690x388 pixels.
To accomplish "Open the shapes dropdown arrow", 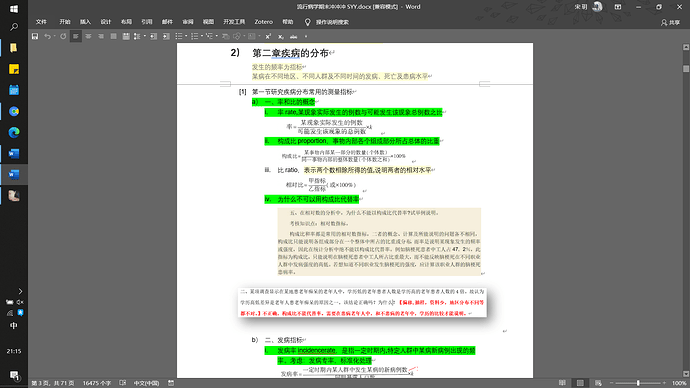I will click(x=244, y=37).
